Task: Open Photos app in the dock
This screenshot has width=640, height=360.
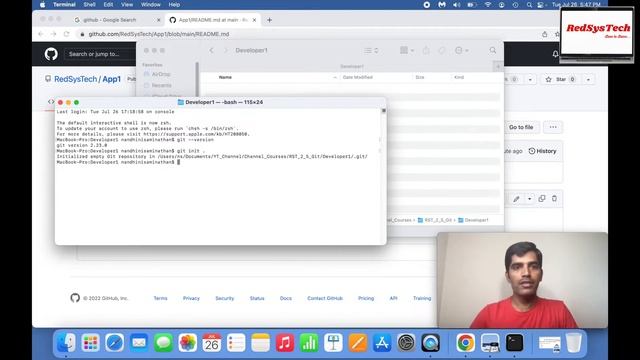Action: (187, 342)
